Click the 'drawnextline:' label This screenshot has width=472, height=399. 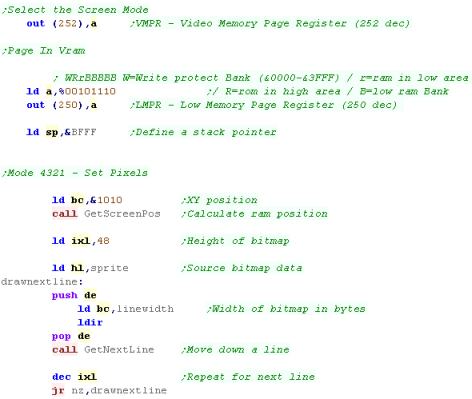pos(42,282)
